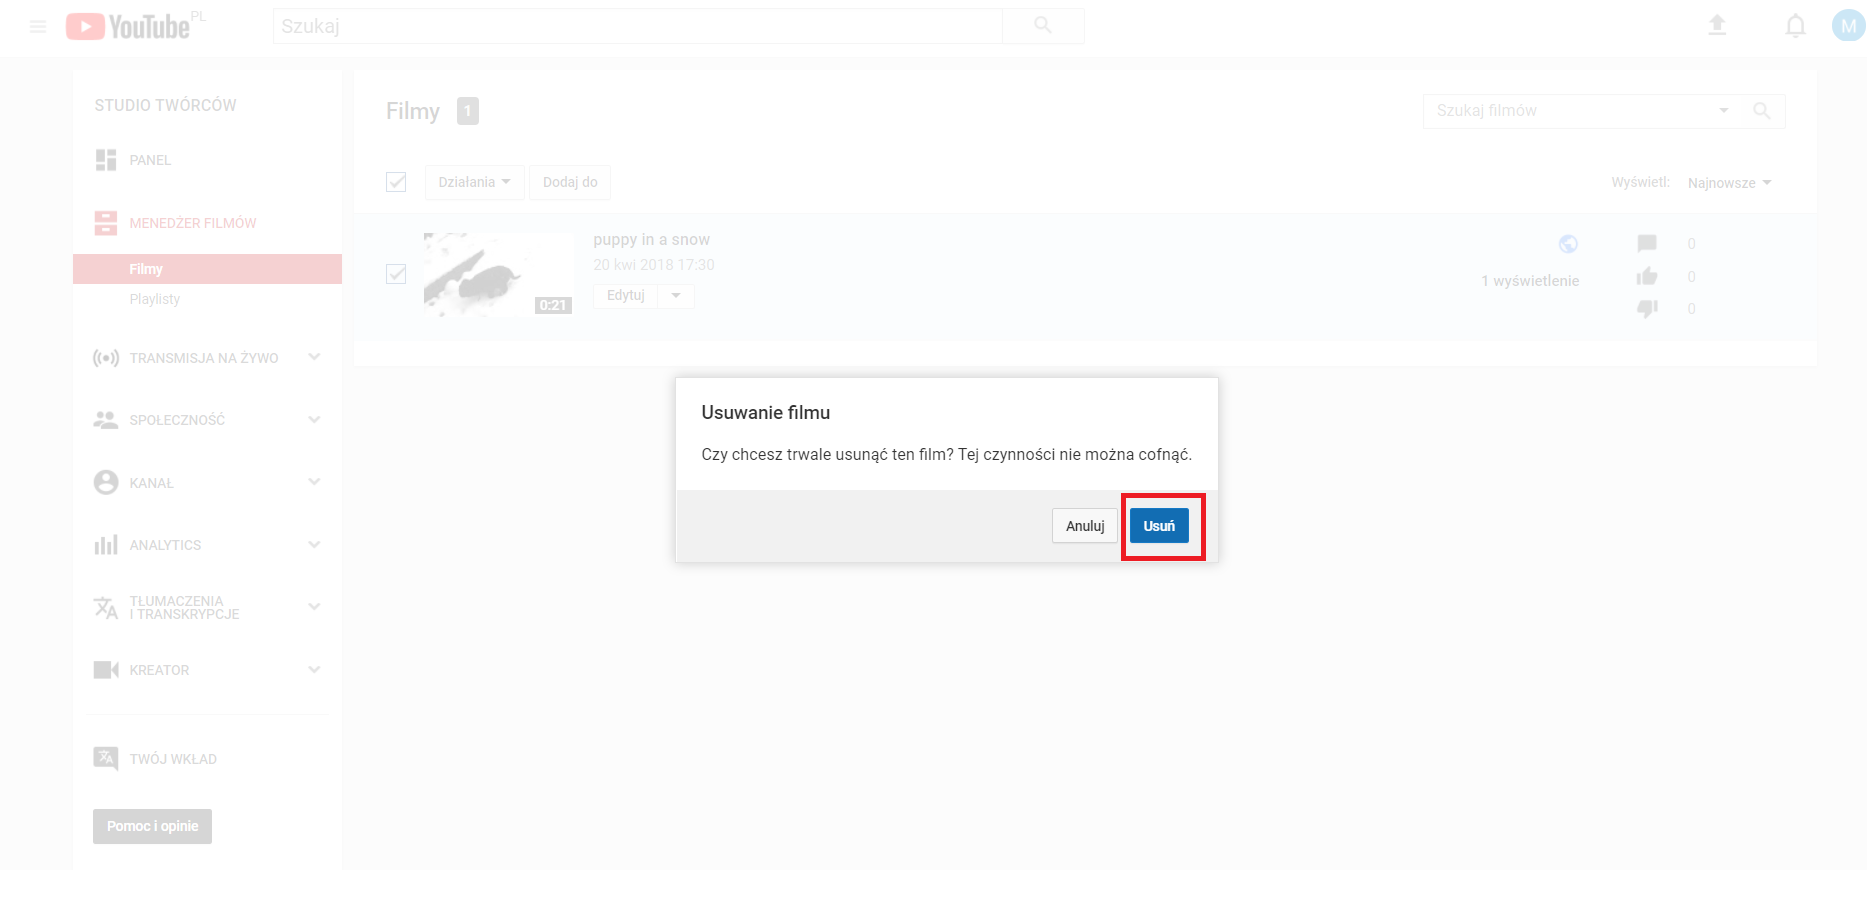Open the video search options arrow
This screenshot has width=1867, height=909.
coord(1724,111)
